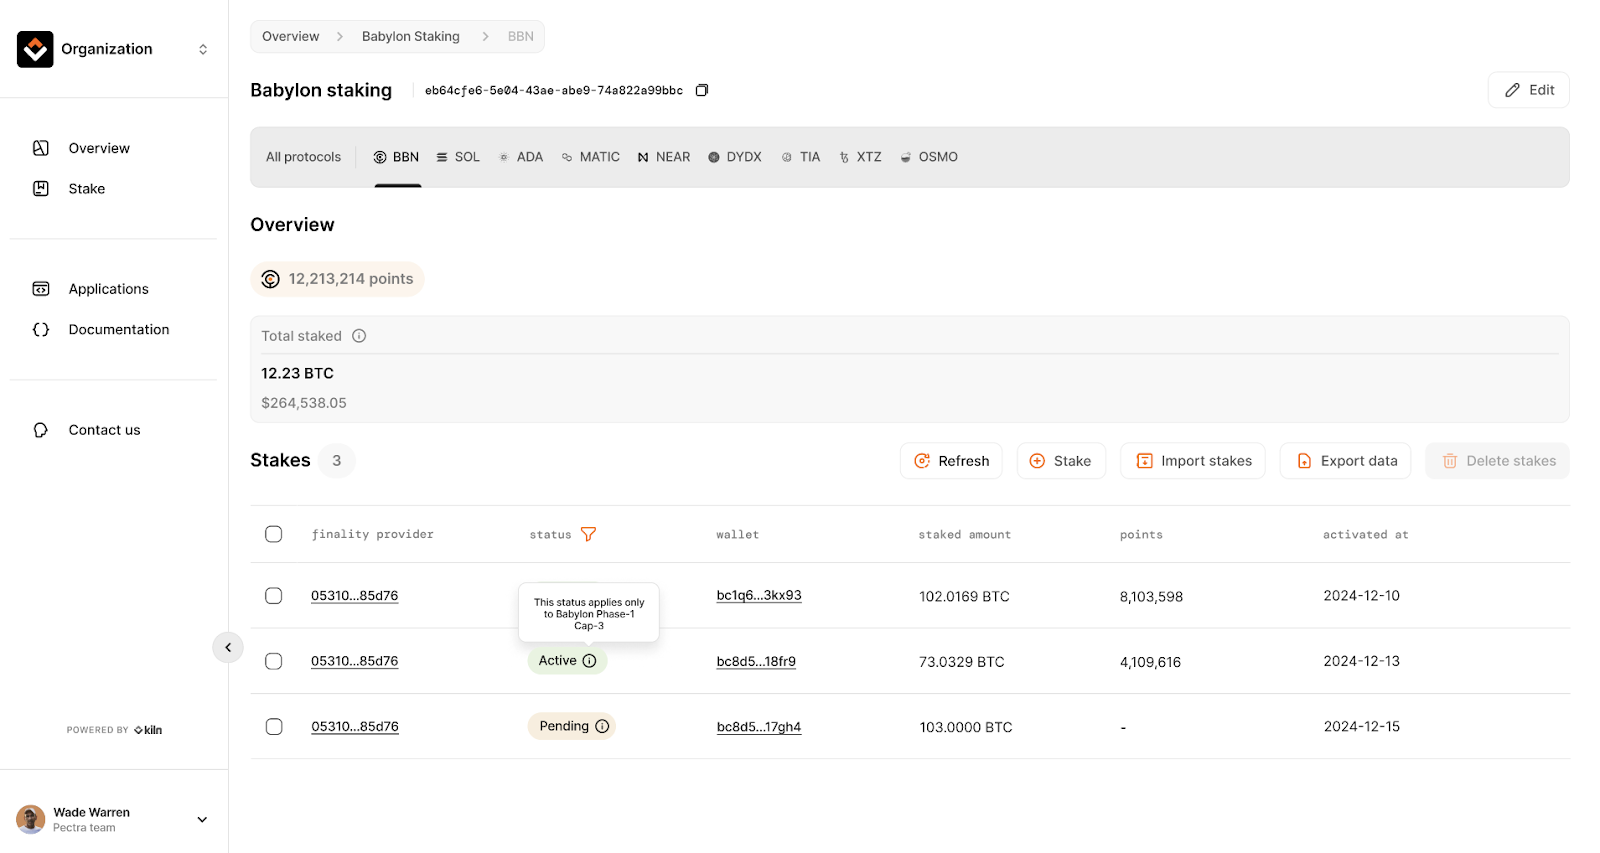The height and width of the screenshot is (853, 1600).
Task: Click the Stake button above the table
Action: (x=1061, y=461)
